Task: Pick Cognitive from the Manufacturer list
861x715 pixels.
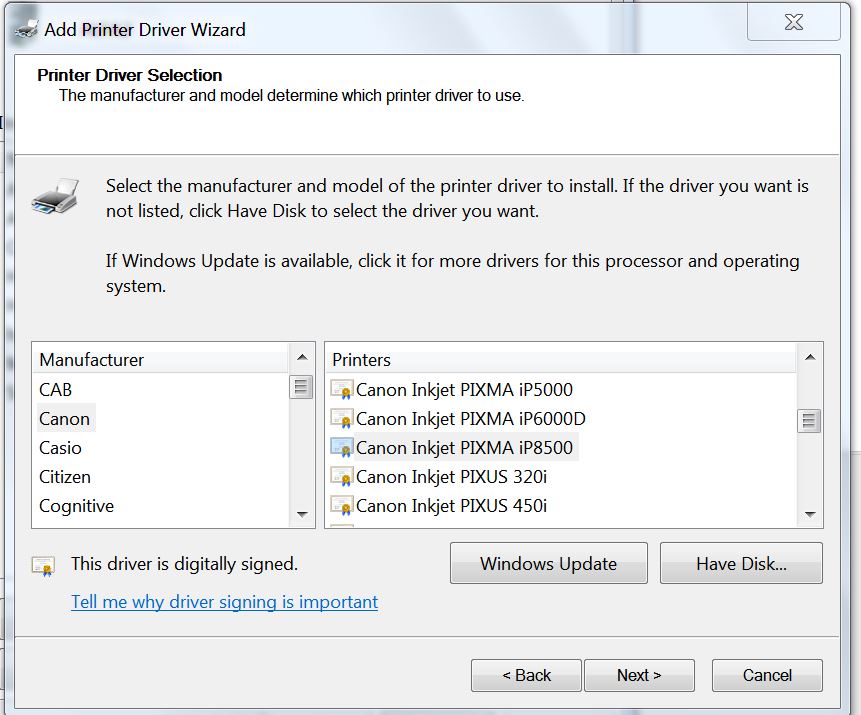Action: [76, 506]
